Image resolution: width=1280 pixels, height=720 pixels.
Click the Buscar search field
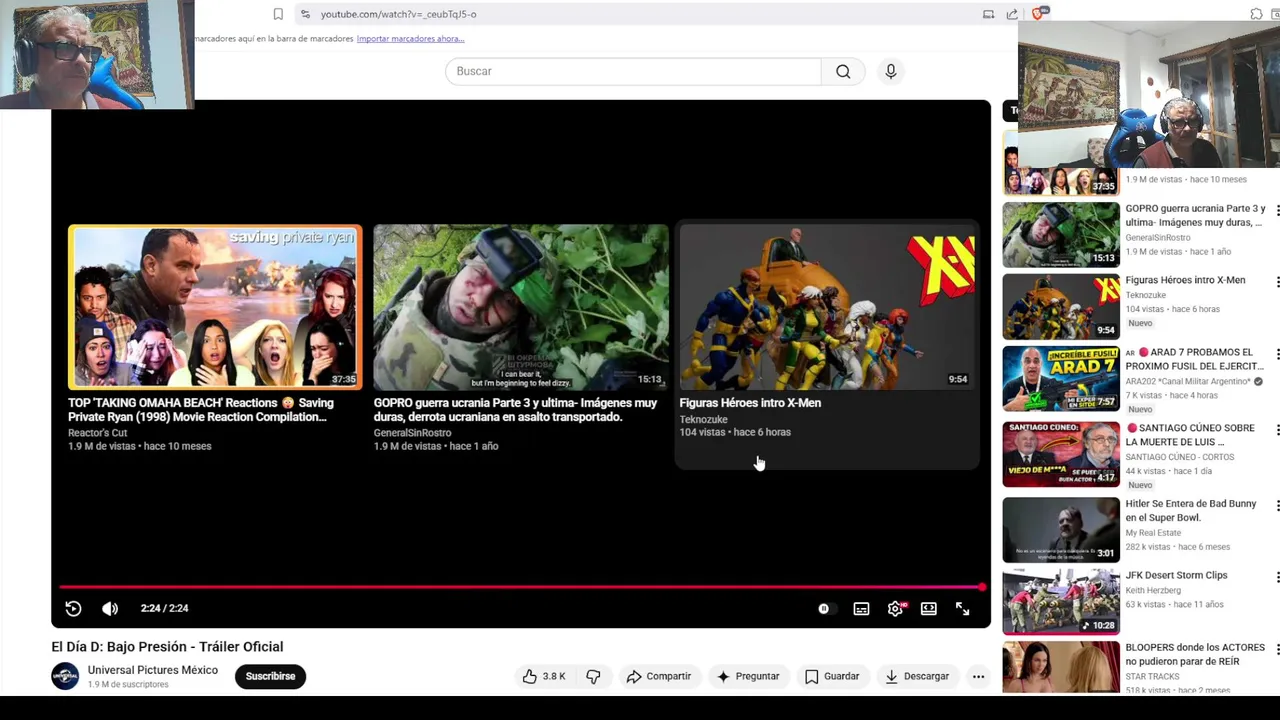(633, 71)
